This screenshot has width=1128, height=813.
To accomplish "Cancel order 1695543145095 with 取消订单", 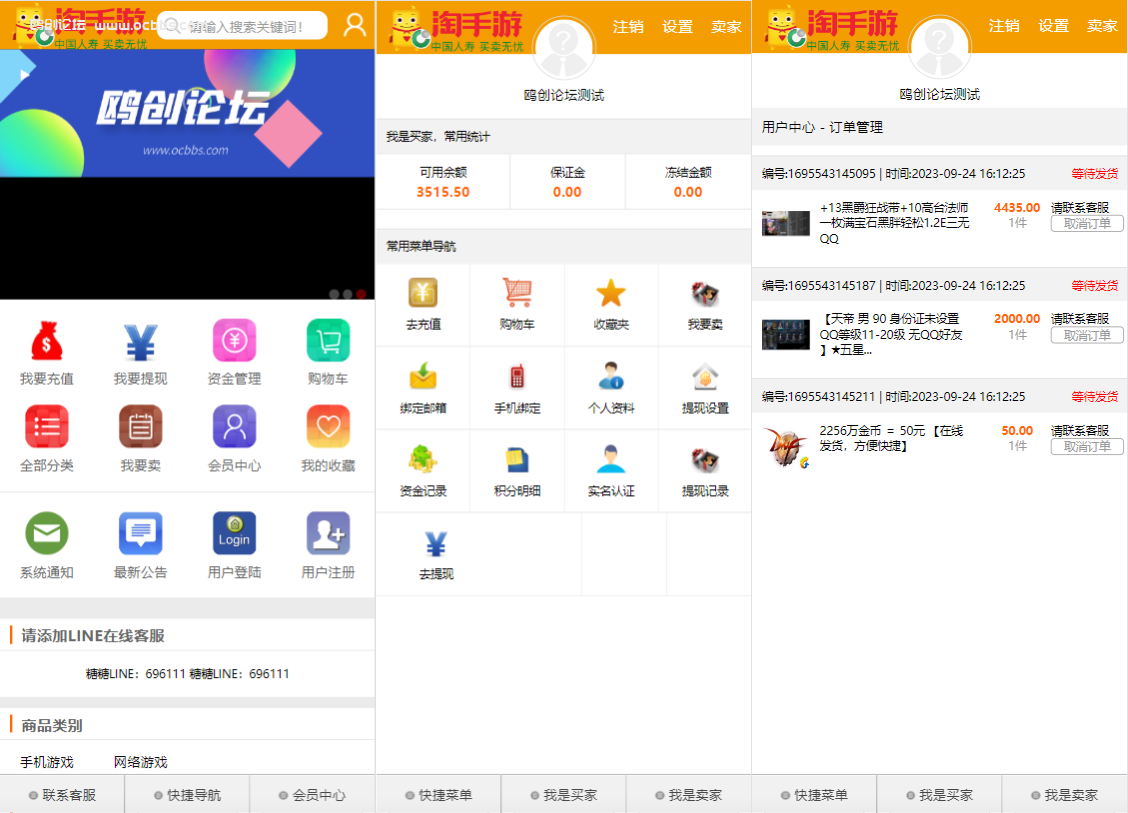I will [x=1087, y=224].
